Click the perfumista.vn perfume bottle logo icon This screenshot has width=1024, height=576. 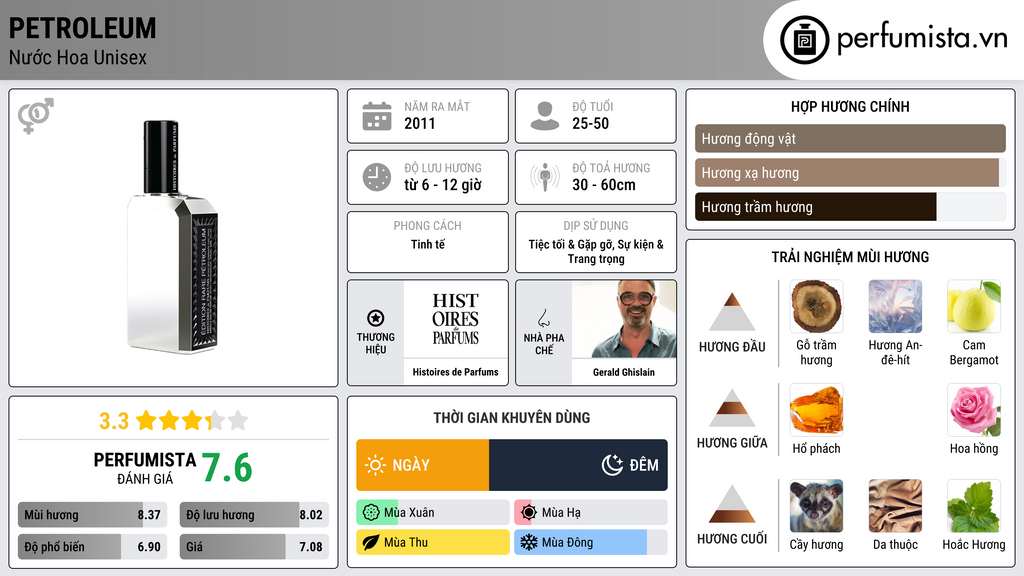pos(804,40)
